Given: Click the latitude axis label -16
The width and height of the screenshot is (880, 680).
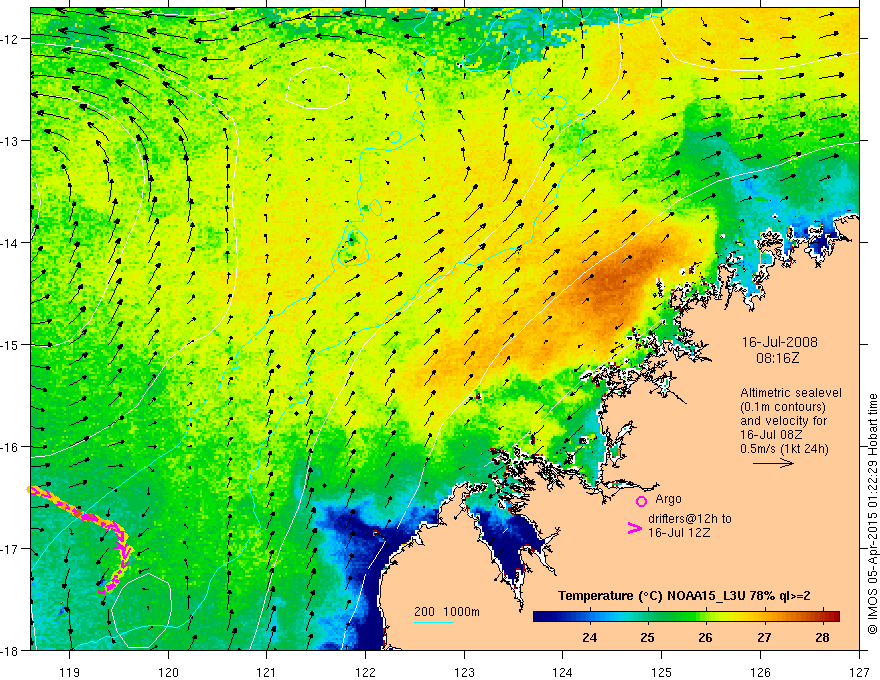Looking at the screenshot, I should (11, 447).
